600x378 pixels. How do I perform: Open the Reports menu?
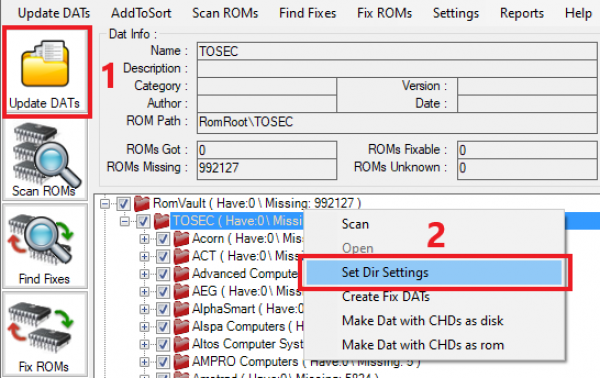pos(522,13)
